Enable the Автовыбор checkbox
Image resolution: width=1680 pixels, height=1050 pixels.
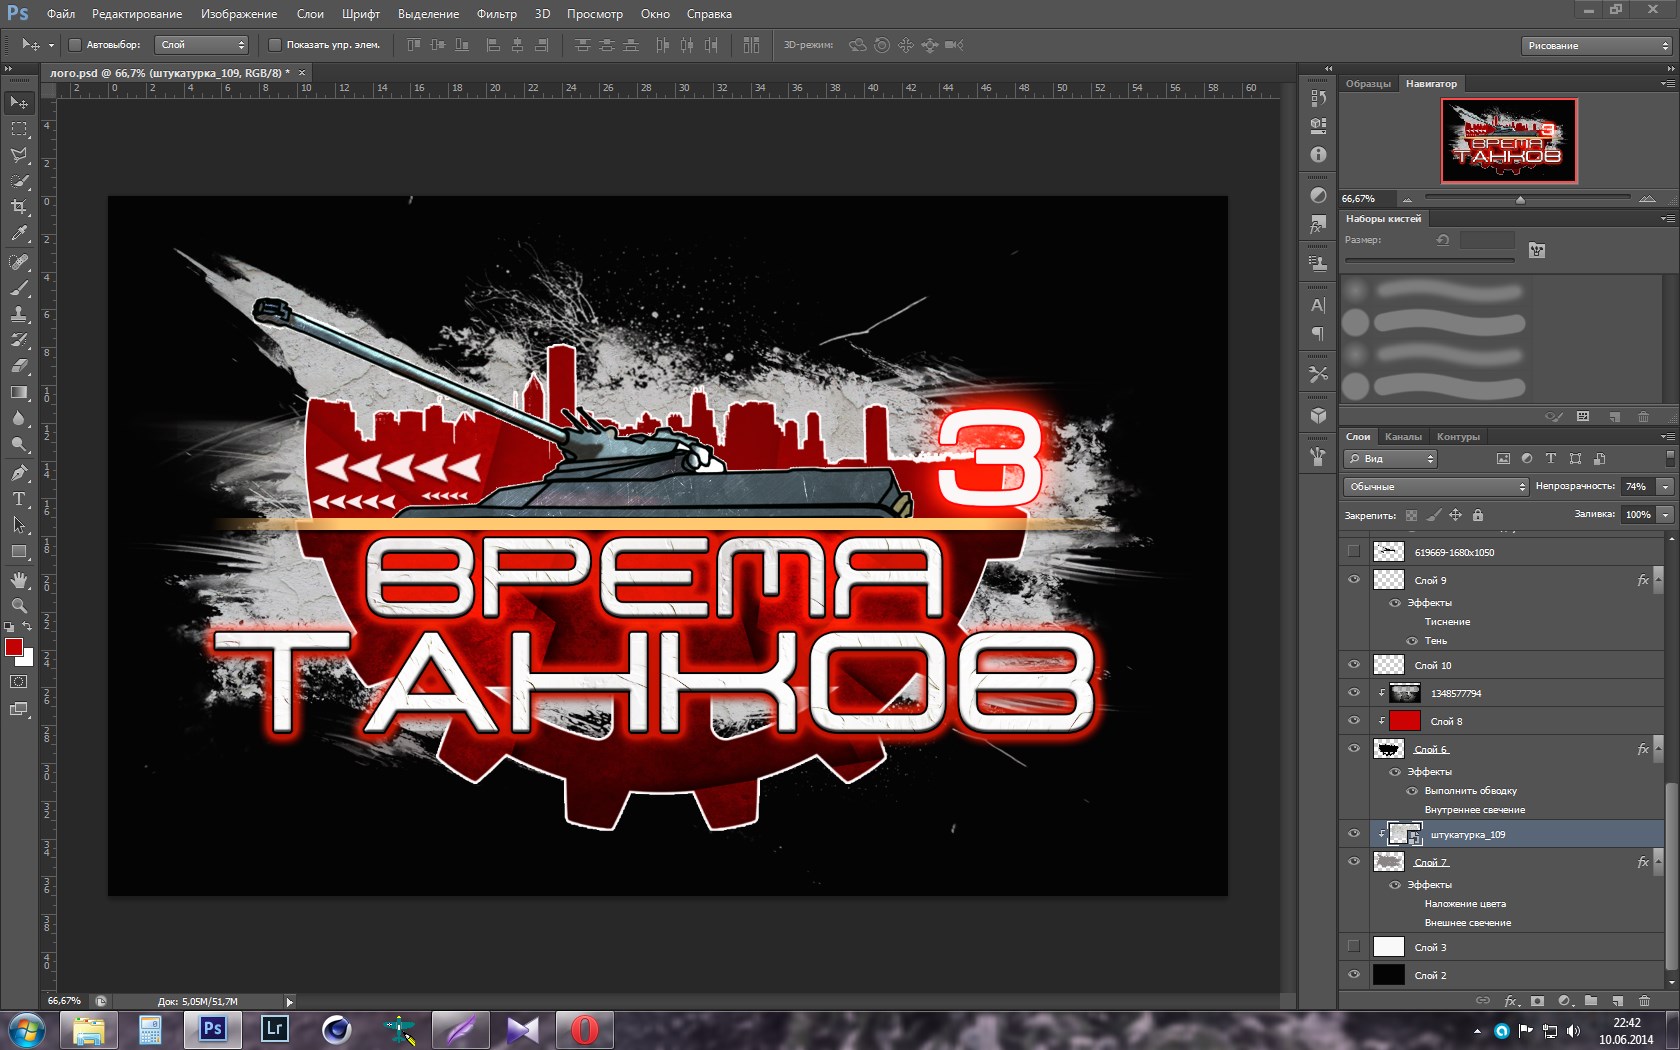click(74, 45)
